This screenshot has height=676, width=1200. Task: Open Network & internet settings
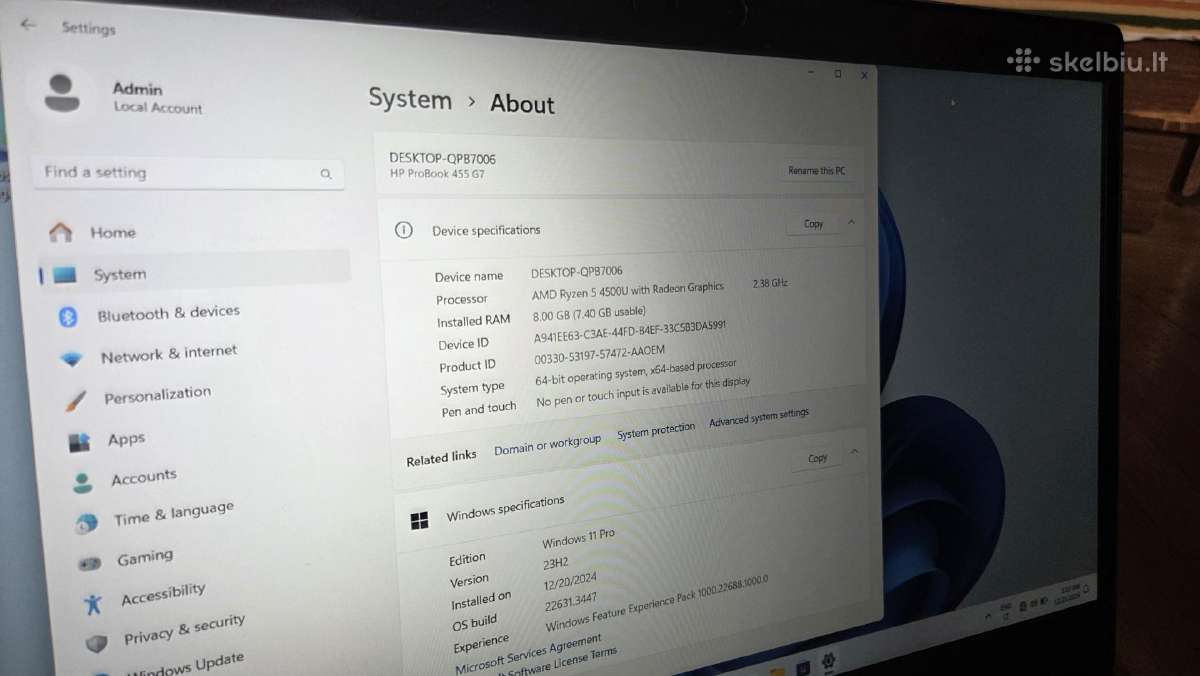pos(169,354)
